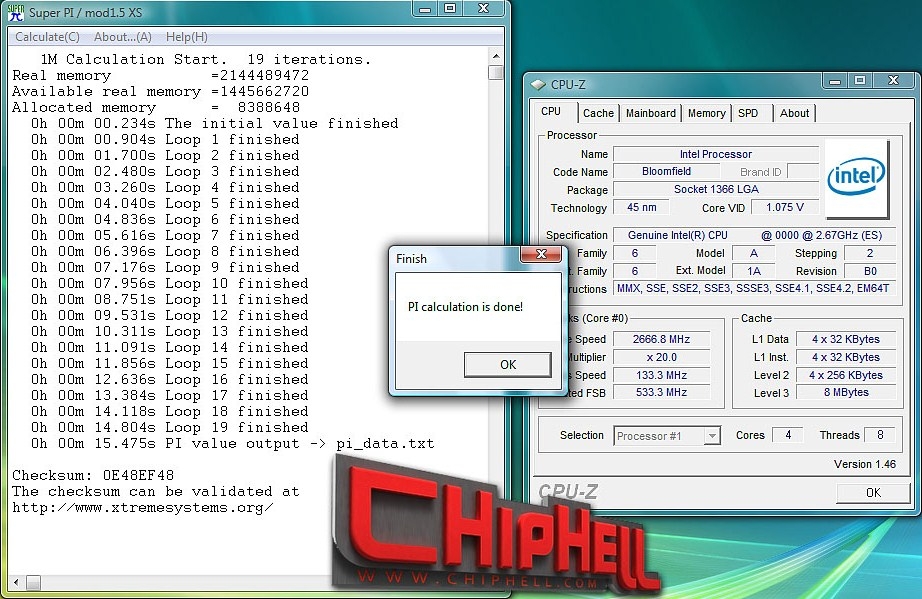
Task: Click the multiplier value x 20.0
Action: click(662, 357)
